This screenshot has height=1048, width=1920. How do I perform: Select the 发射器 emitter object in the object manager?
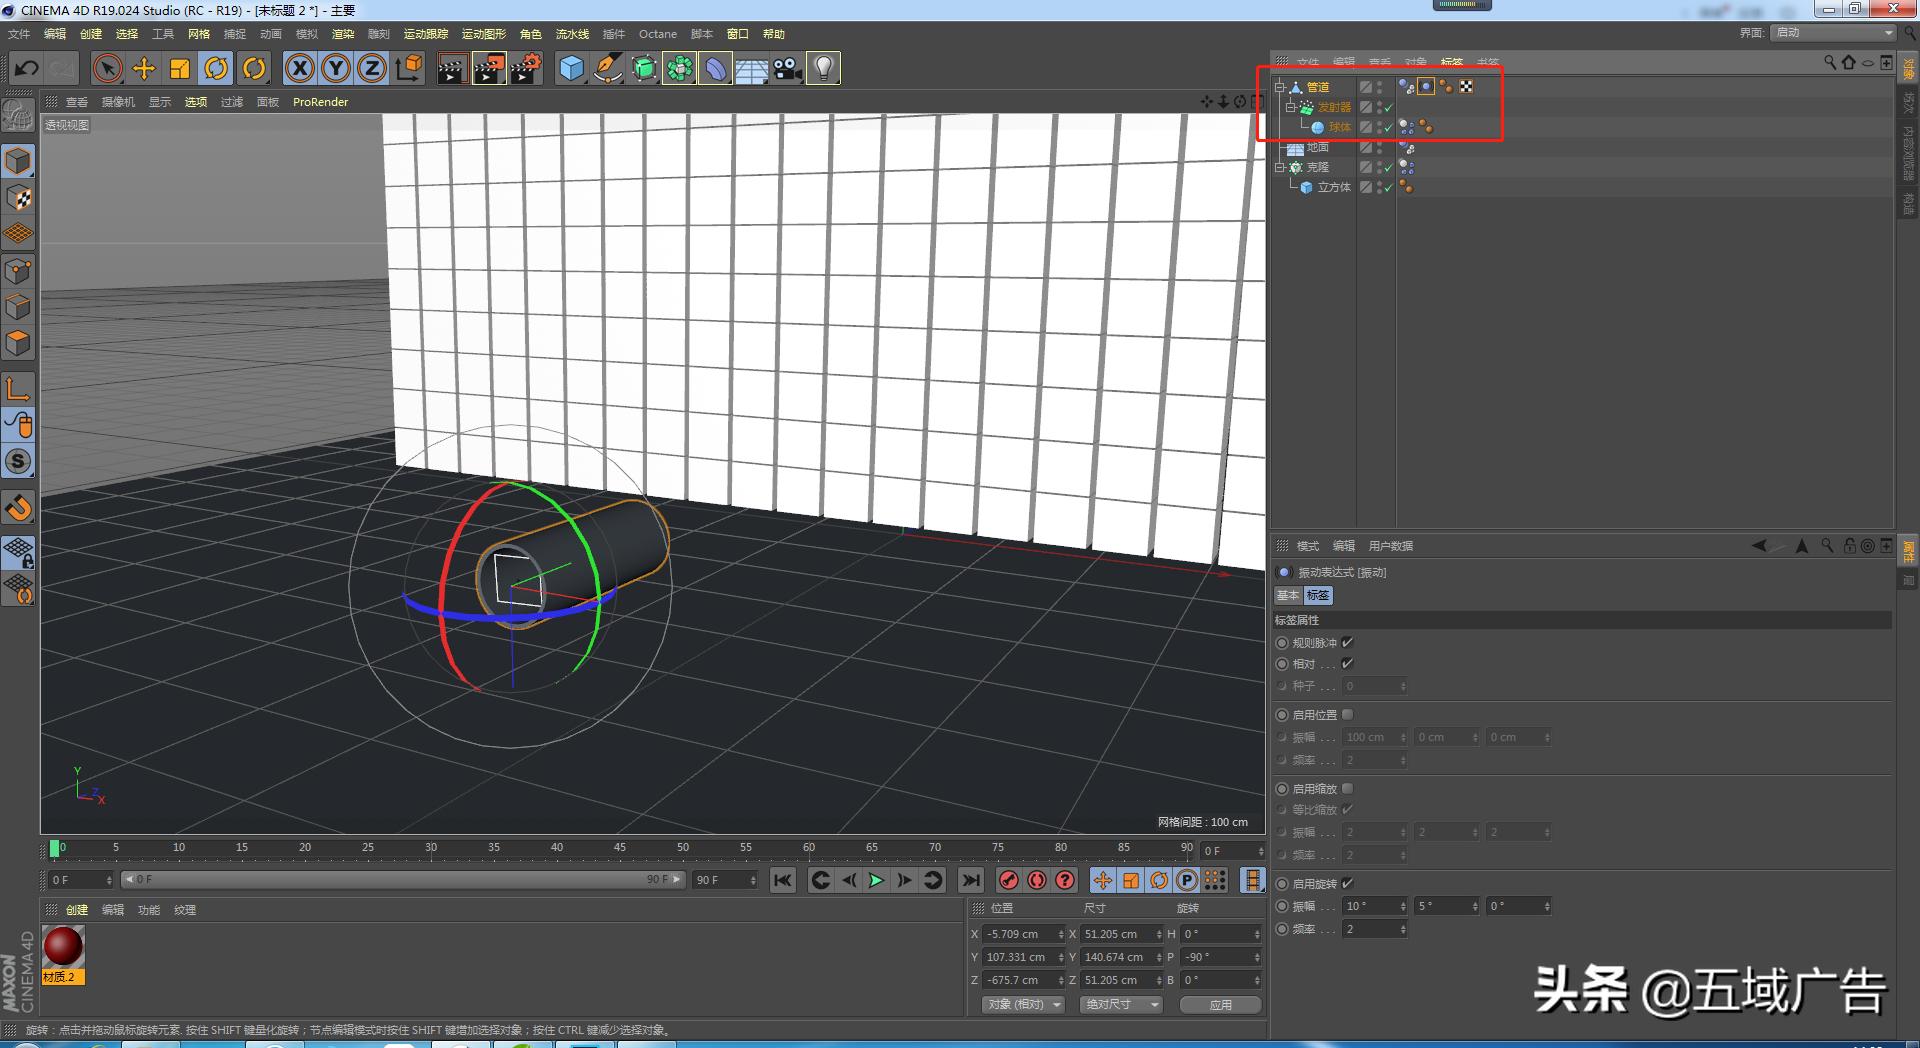(x=1335, y=107)
